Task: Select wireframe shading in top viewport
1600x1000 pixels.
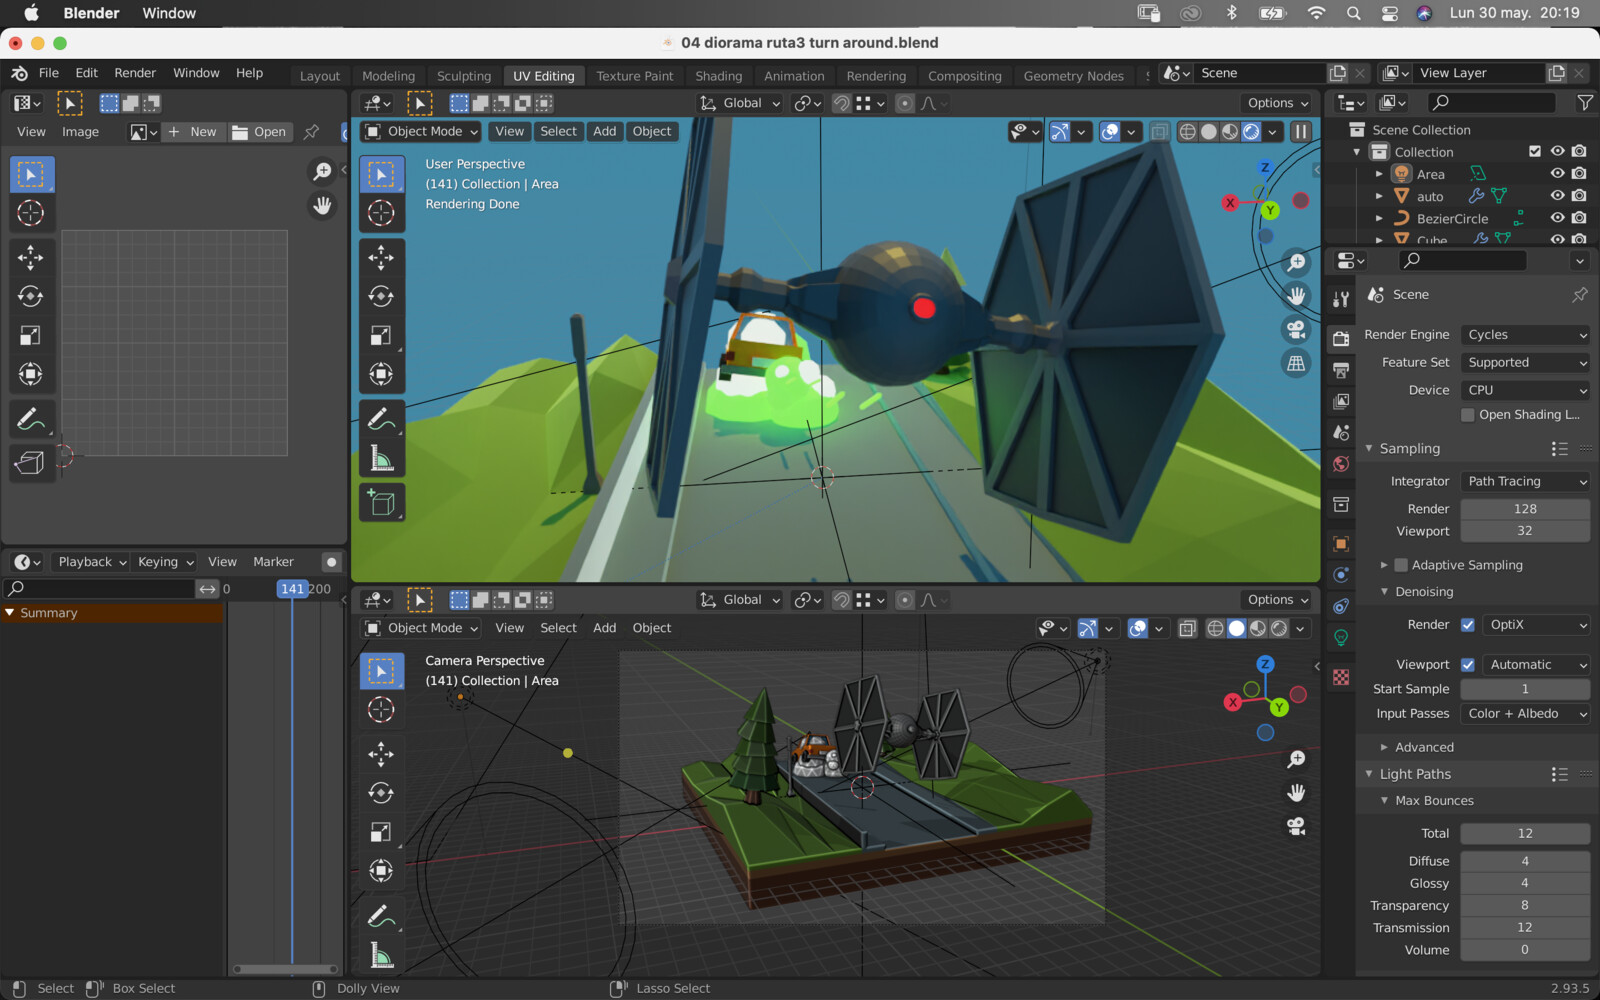Action: 1188,131
